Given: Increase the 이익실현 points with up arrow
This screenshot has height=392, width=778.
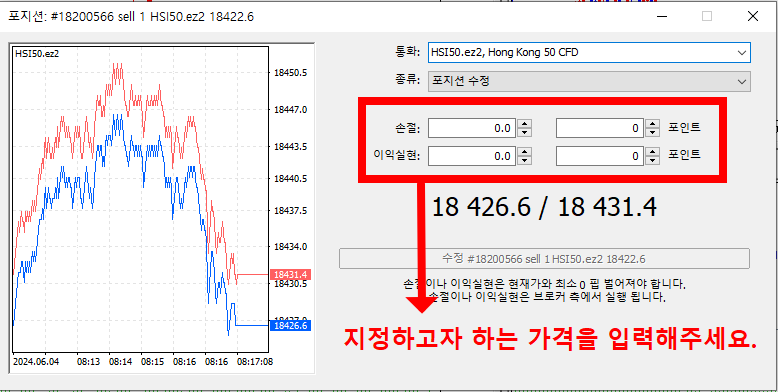Looking at the screenshot, I should tap(652, 151).
